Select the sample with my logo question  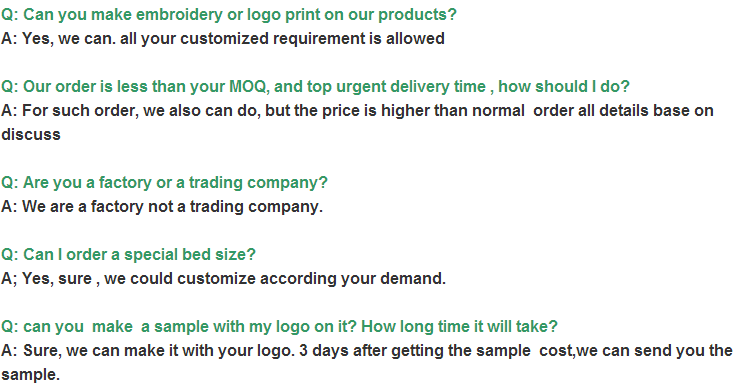click(x=279, y=327)
